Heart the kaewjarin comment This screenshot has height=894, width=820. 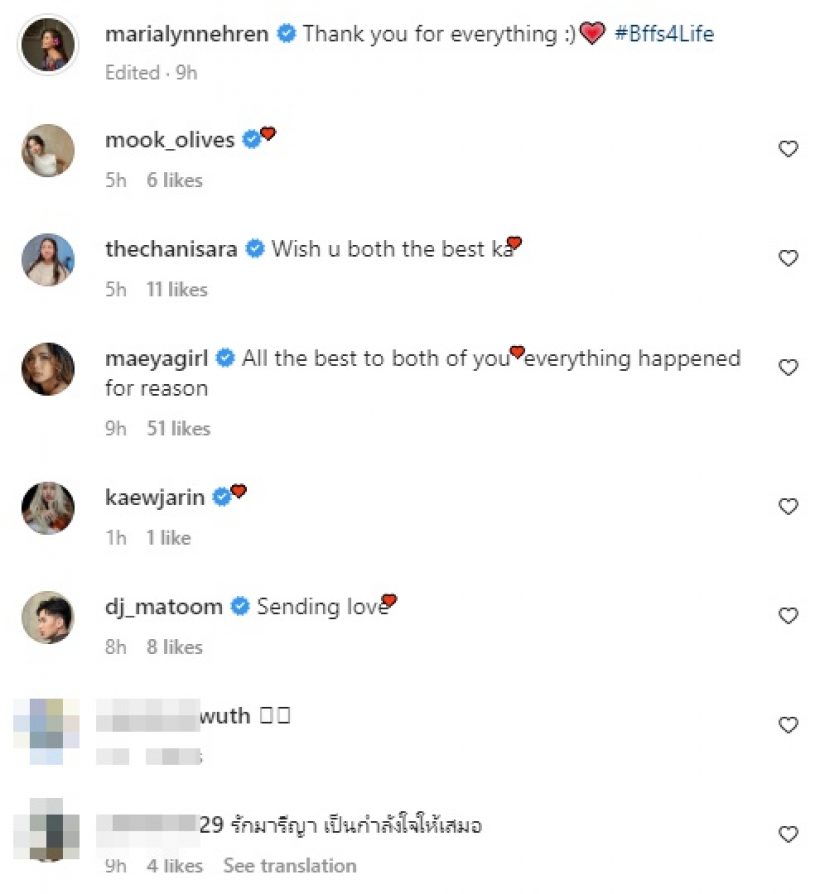click(788, 506)
